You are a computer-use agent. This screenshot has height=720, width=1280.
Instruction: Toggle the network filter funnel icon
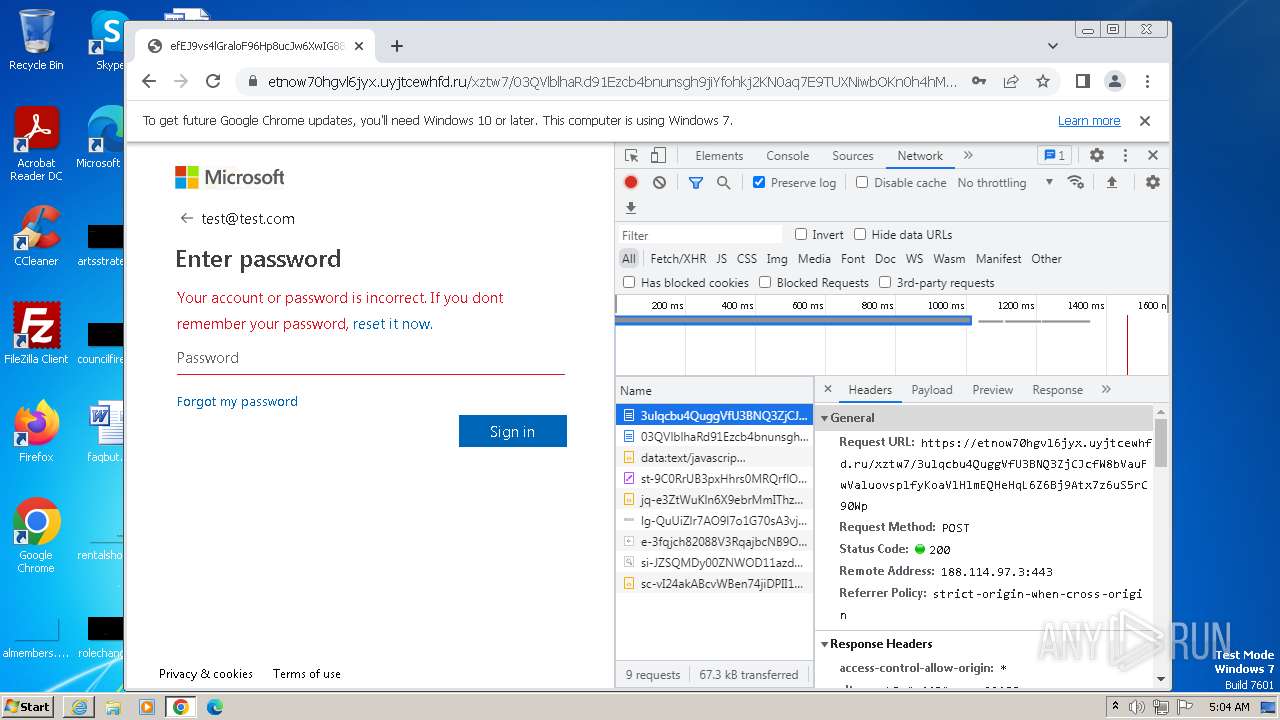(x=696, y=183)
